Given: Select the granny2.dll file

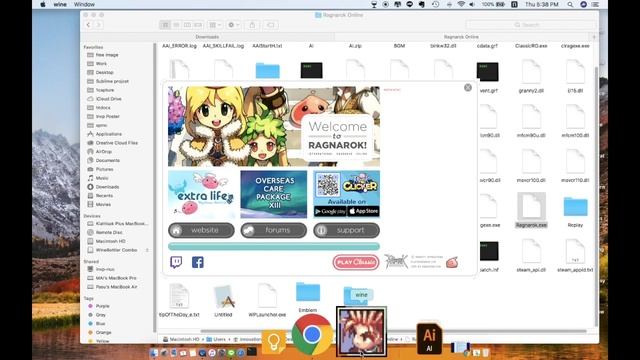Looking at the screenshot, I should coord(531,76).
